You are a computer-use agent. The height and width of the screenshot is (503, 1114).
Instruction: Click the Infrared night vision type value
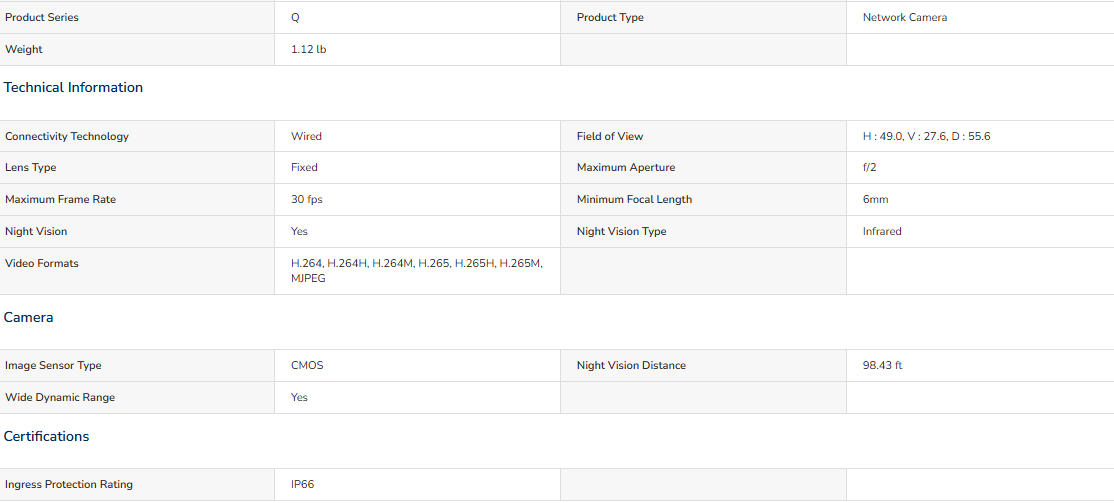tap(882, 232)
